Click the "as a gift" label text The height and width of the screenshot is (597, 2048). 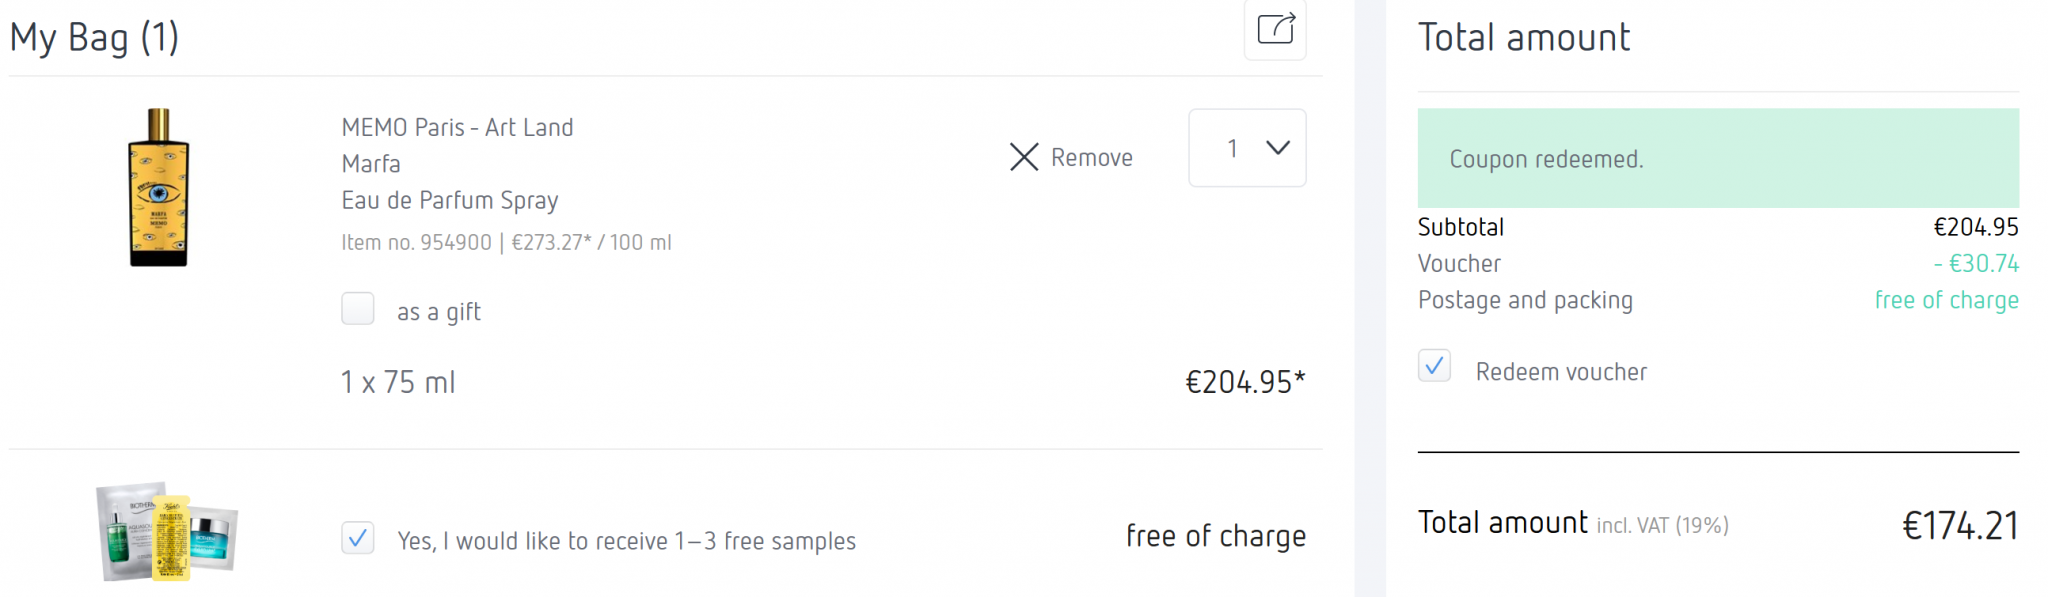[438, 312]
